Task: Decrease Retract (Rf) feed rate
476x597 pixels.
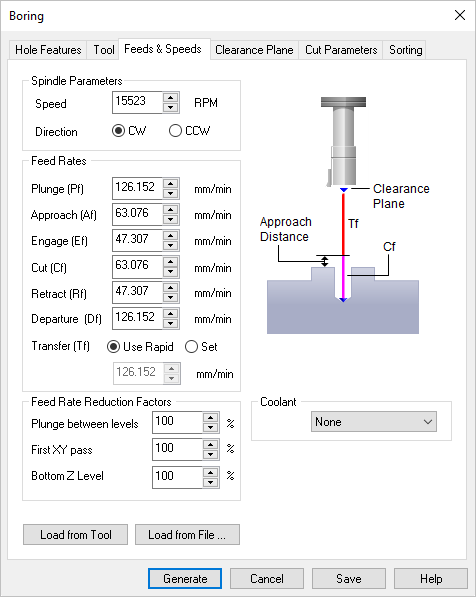Action: pyautogui.click(x=171, y=297)
